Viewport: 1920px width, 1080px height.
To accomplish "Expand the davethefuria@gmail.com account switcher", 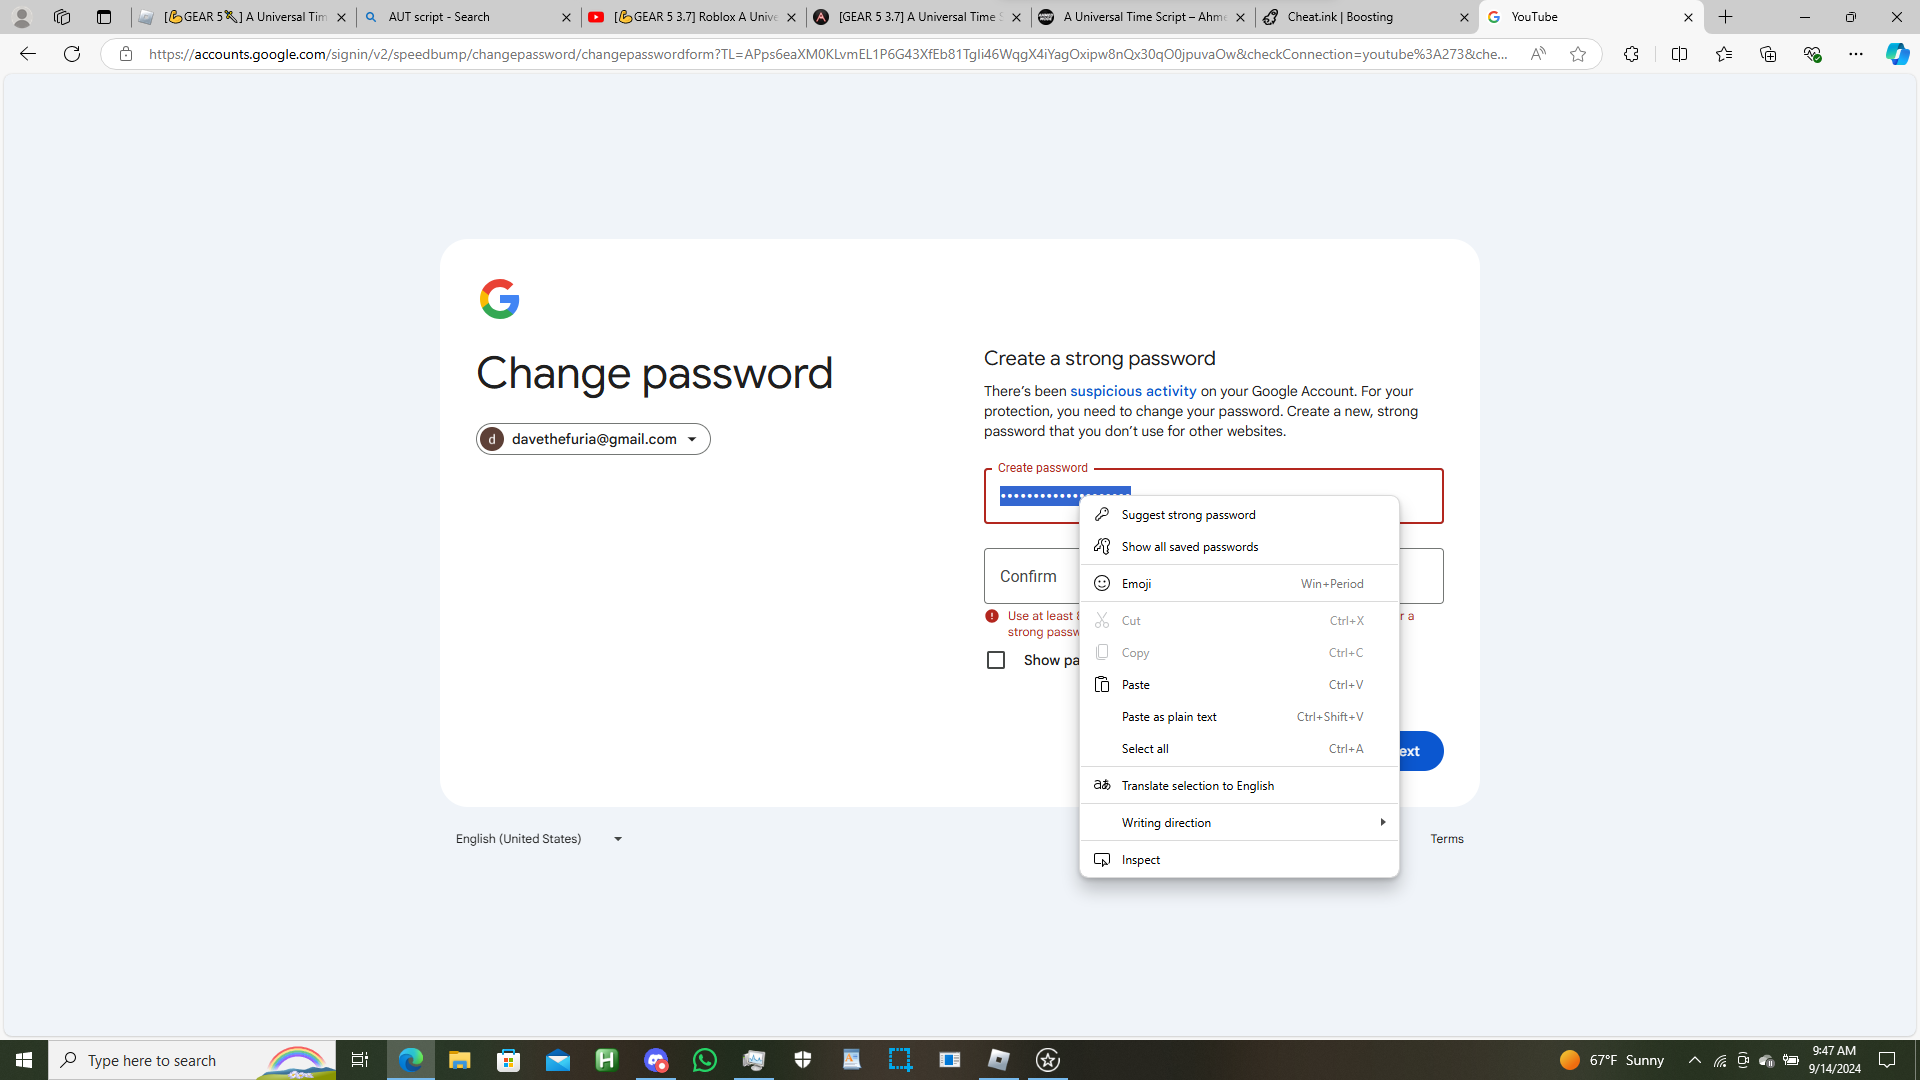I will (x=594, y=439).
